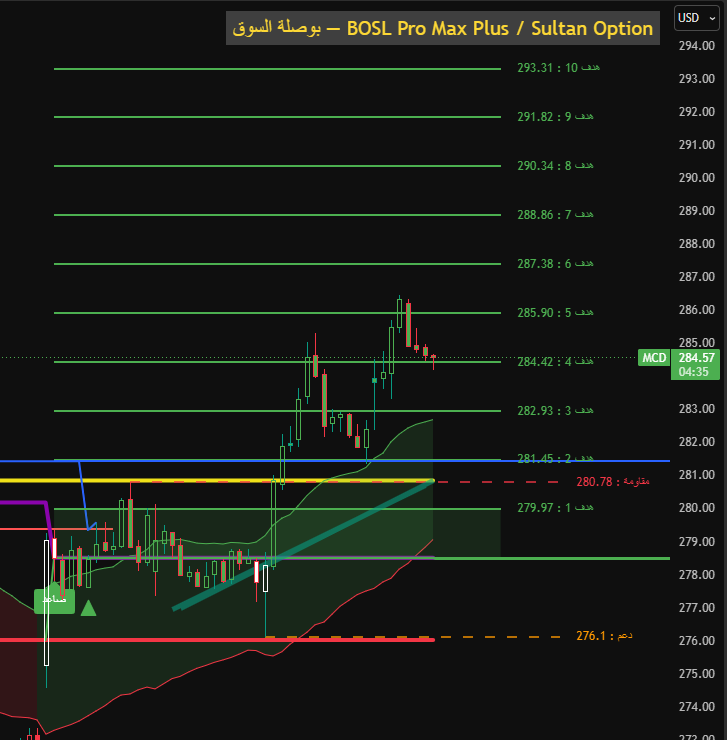The image size is (727, 740).
Task: Select the target 7 label 288.86
Action: click(x=555, y=215)
